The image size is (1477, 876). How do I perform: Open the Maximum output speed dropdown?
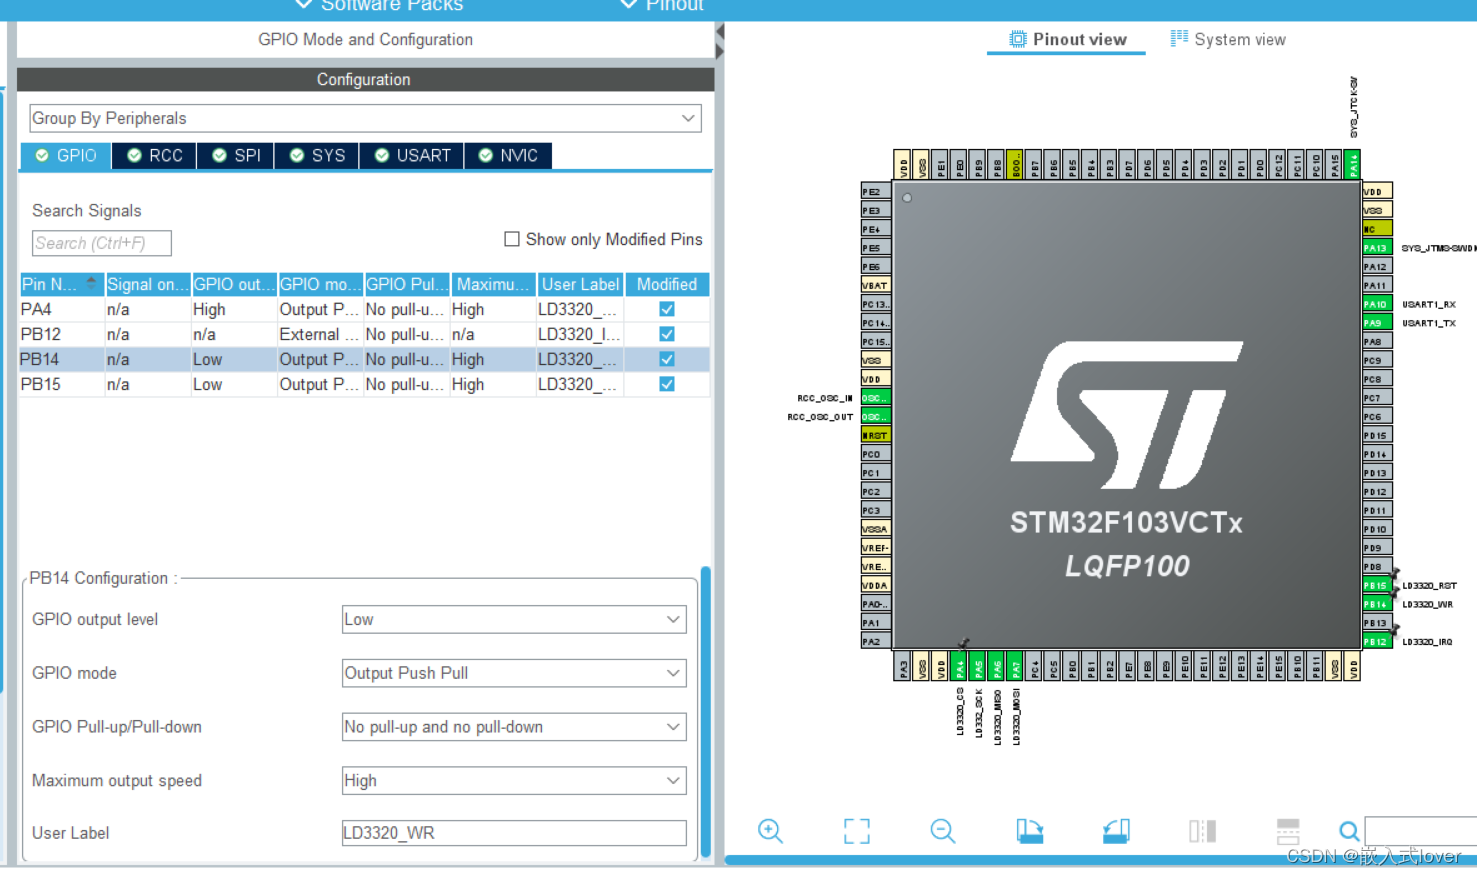click(x=514, y=781)
